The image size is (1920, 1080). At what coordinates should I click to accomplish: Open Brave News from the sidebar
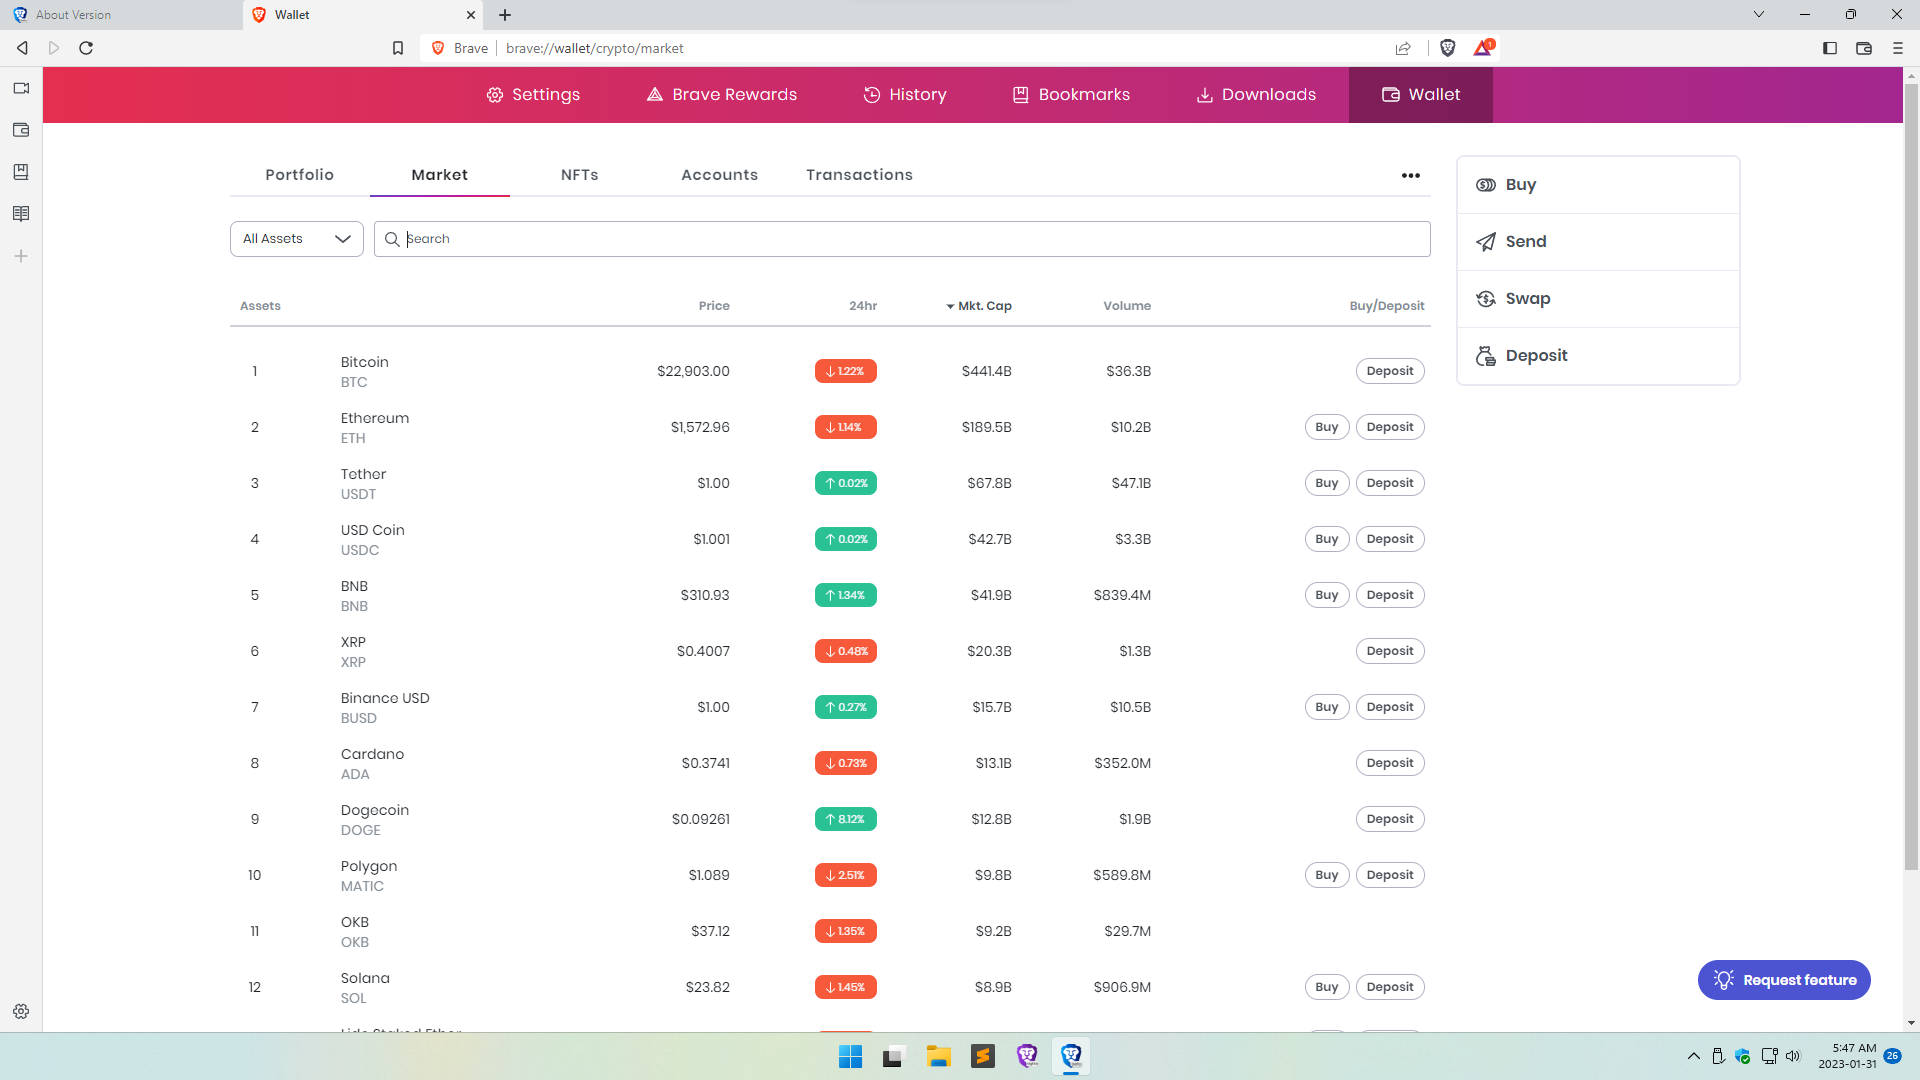(20, 213)
